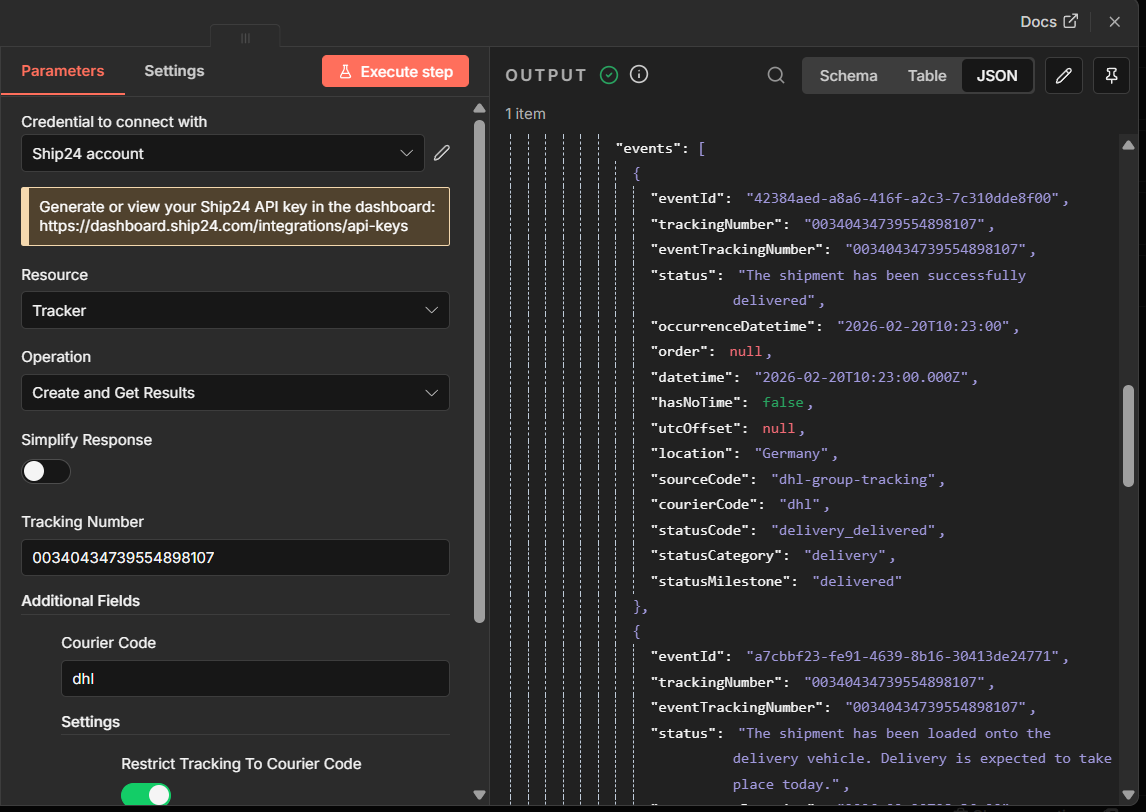
Task: Click the edit output pencil icon
Action: 1063,75
